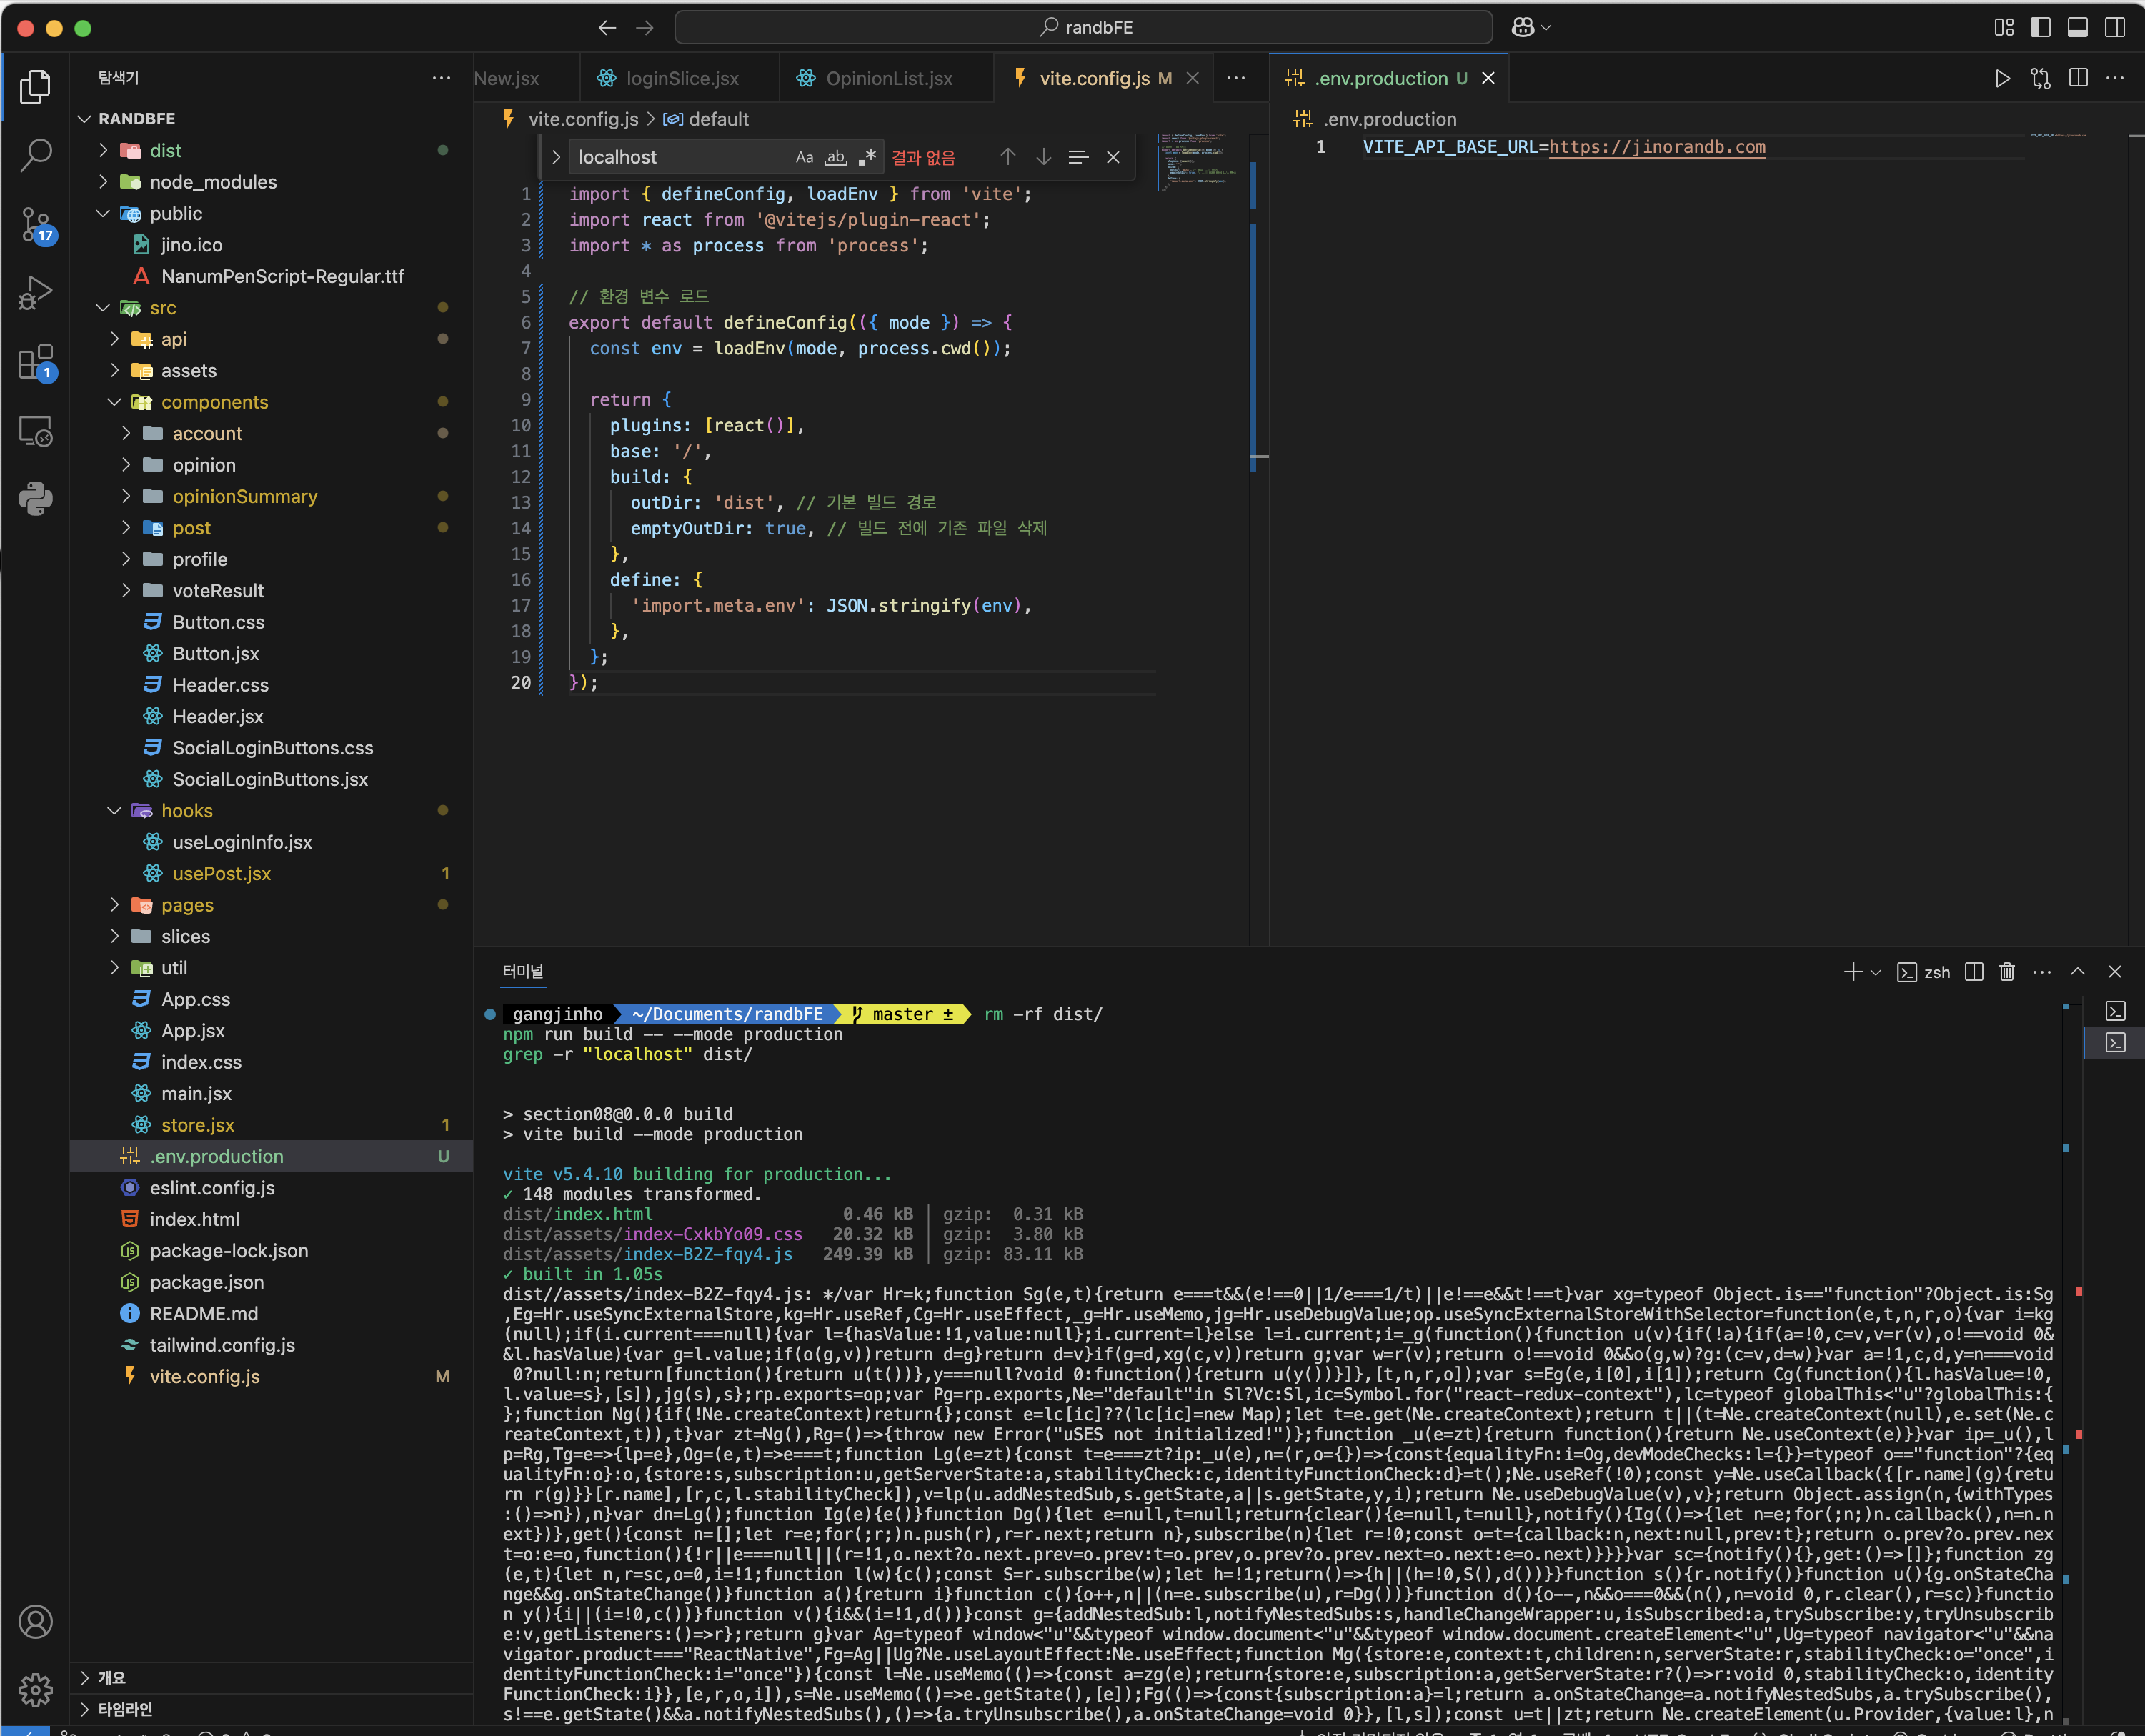Viewport: 2145px width, 1736px height.
Task: Open the terminal launch profile dropdown
Action: (x=1876, y=972)
